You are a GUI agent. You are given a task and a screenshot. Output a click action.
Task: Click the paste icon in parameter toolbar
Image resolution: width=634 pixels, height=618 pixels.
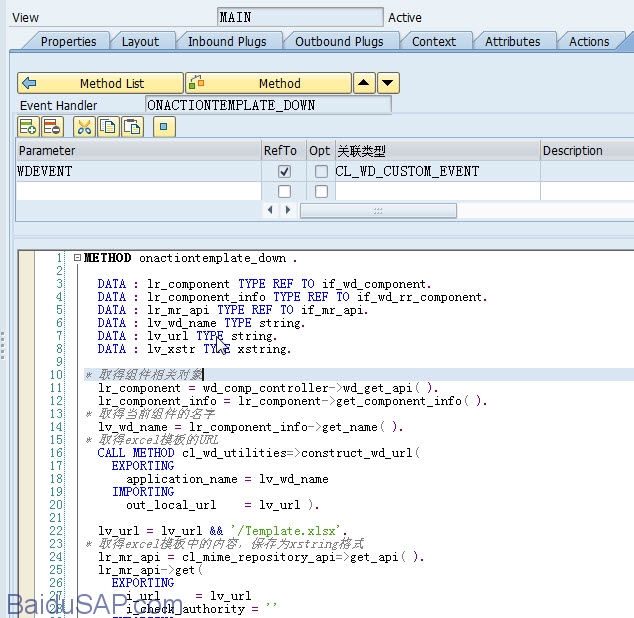[132, 127]
